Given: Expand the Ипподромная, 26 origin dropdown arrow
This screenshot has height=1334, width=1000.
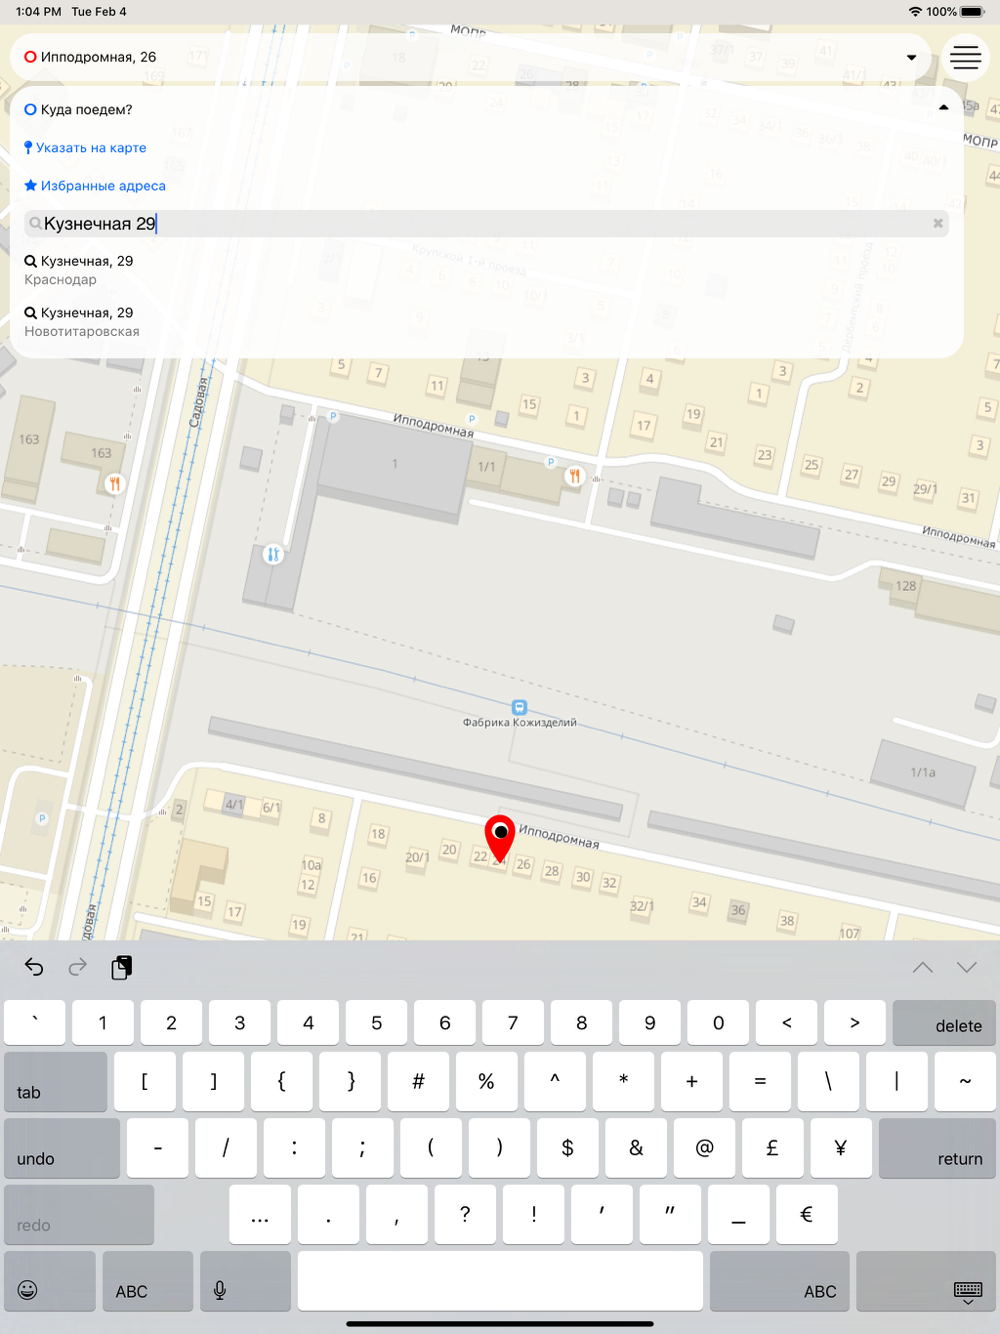Looking at the screenshot, I should [x=911, y=58].
